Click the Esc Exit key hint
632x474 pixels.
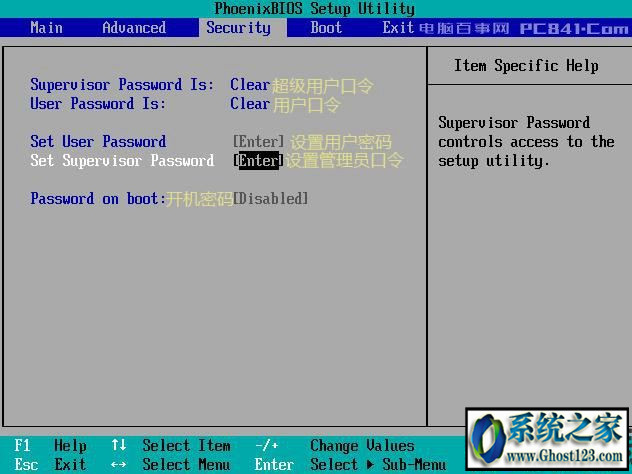[50, 464]
